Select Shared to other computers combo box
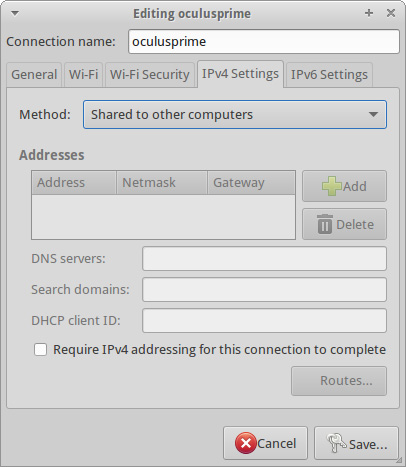Screen dimensions: 406x467 [x=235, y=114]
